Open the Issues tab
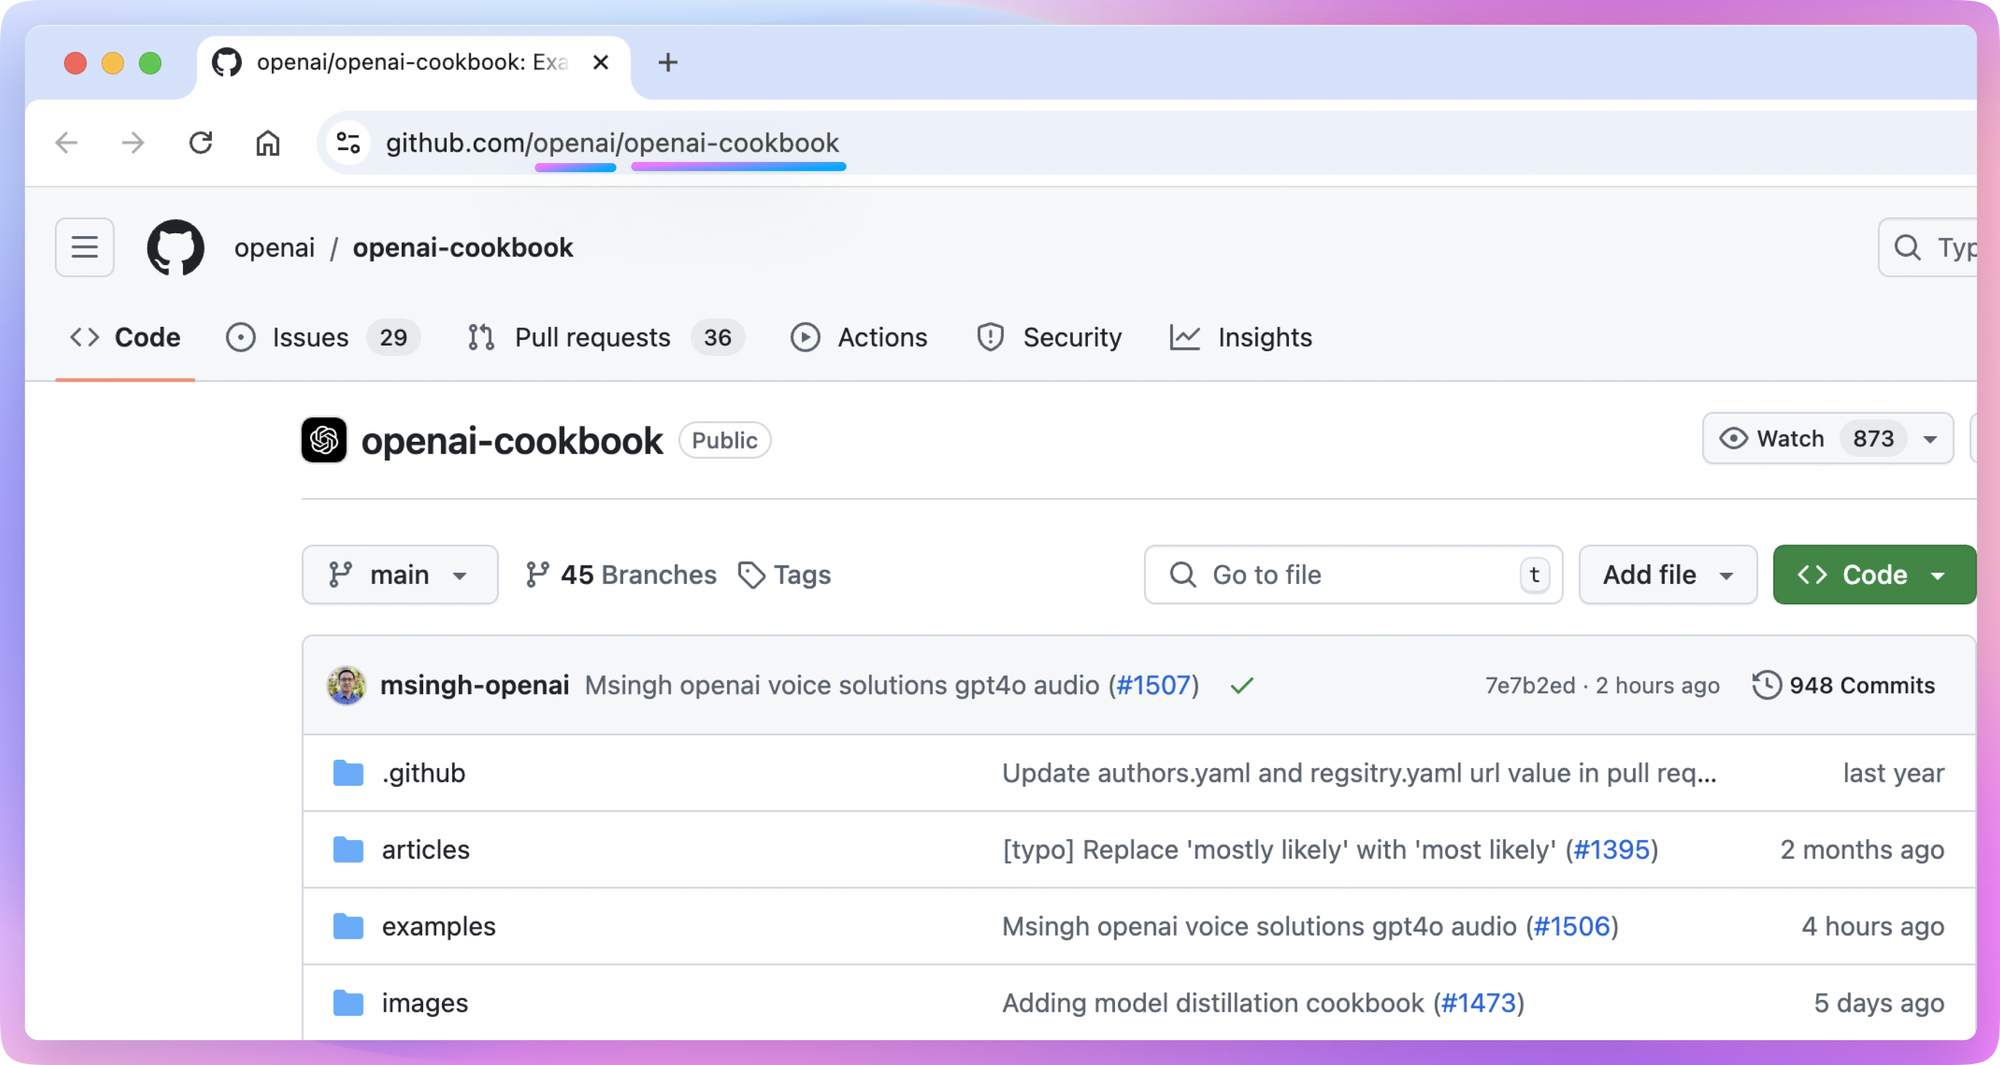 pos(322,338)
